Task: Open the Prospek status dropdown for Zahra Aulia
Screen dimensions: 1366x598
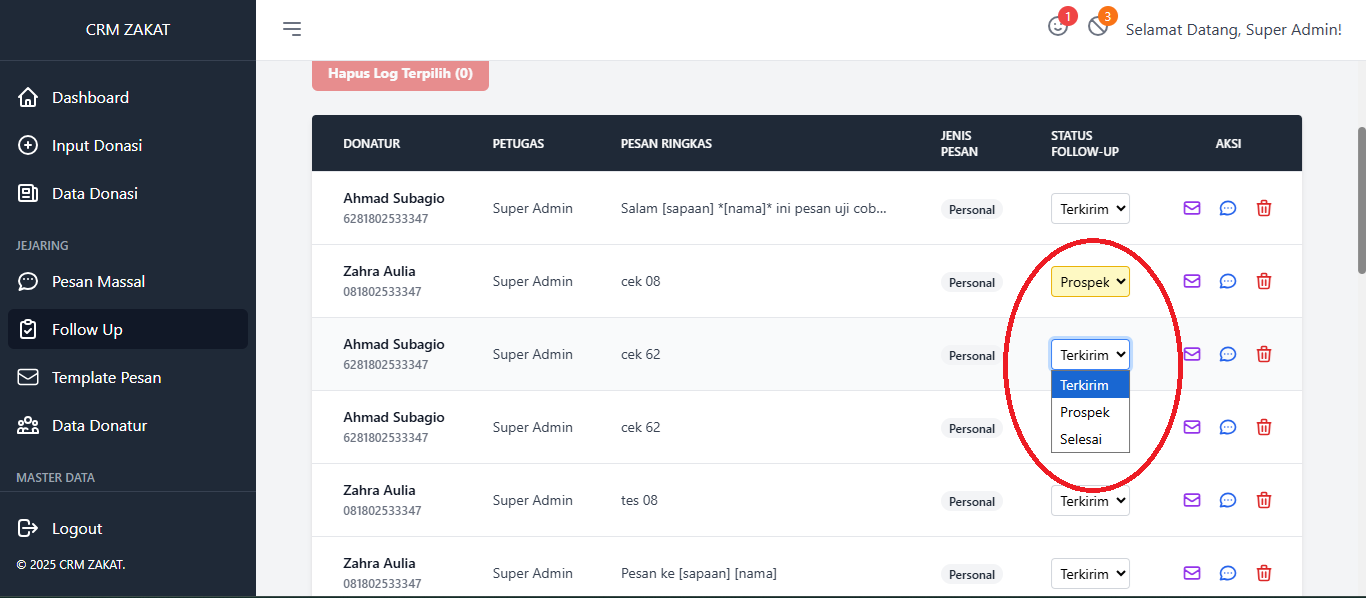Action: [1090, 282]
